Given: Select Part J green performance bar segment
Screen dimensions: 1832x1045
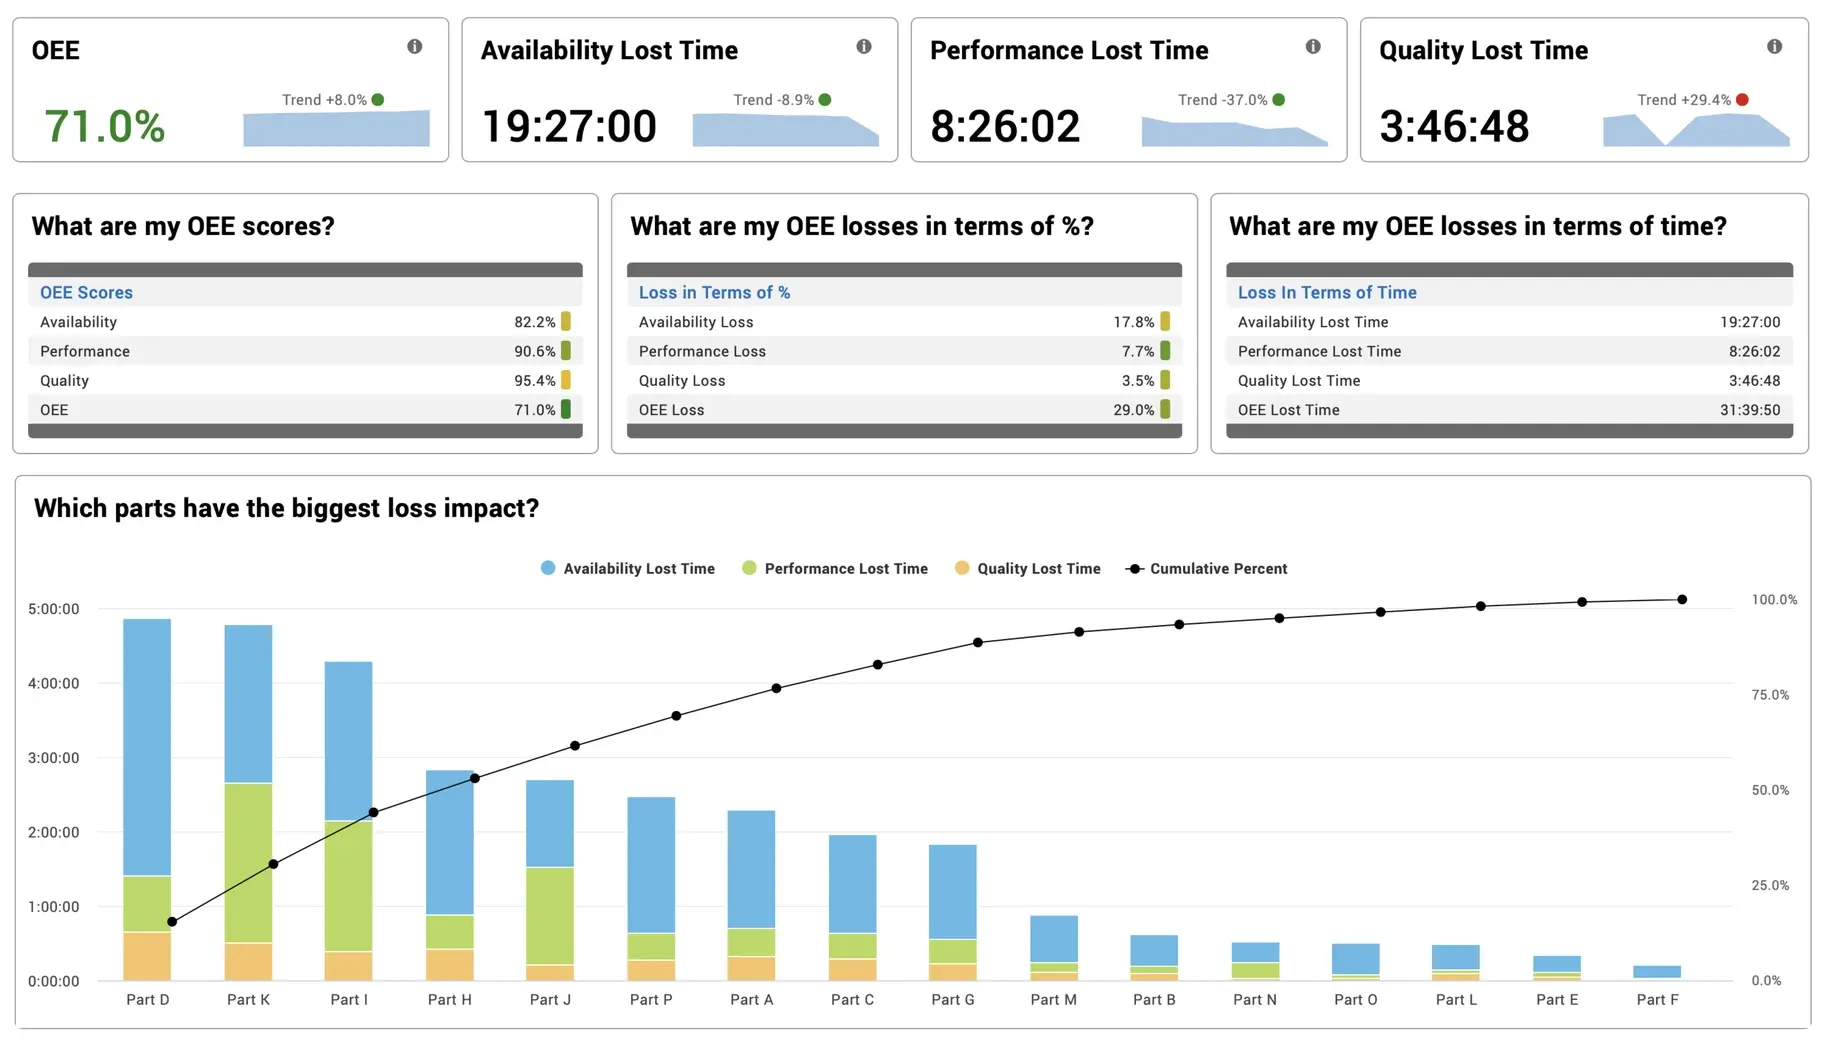Looking at the screenshot, I should [x=550, y=916].
